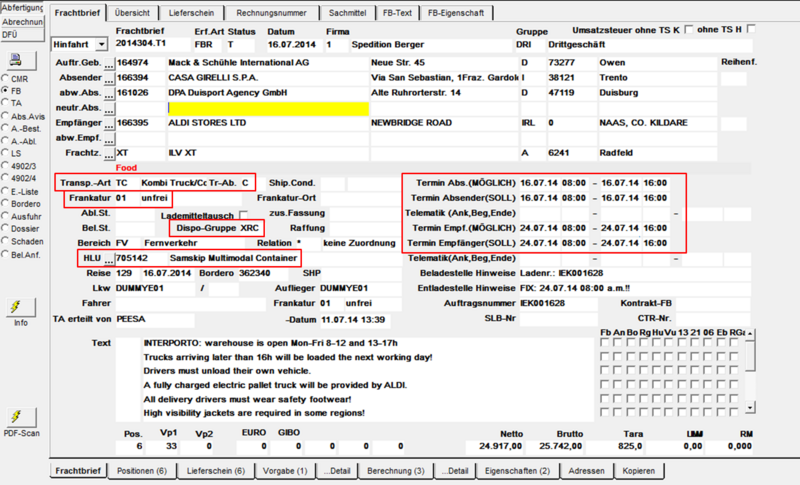
Task: Switch to the Lieferschein top tab
Action: click(191, 13)
